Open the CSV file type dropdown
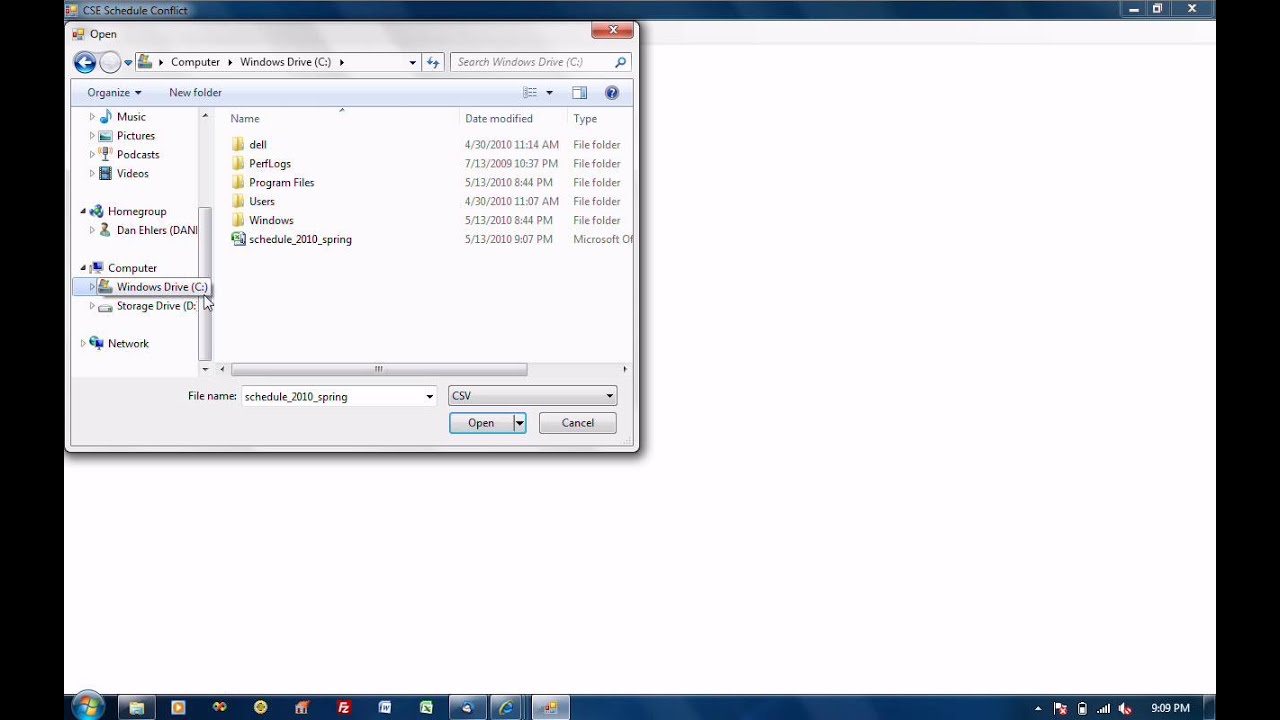 [x=532, y=396]
